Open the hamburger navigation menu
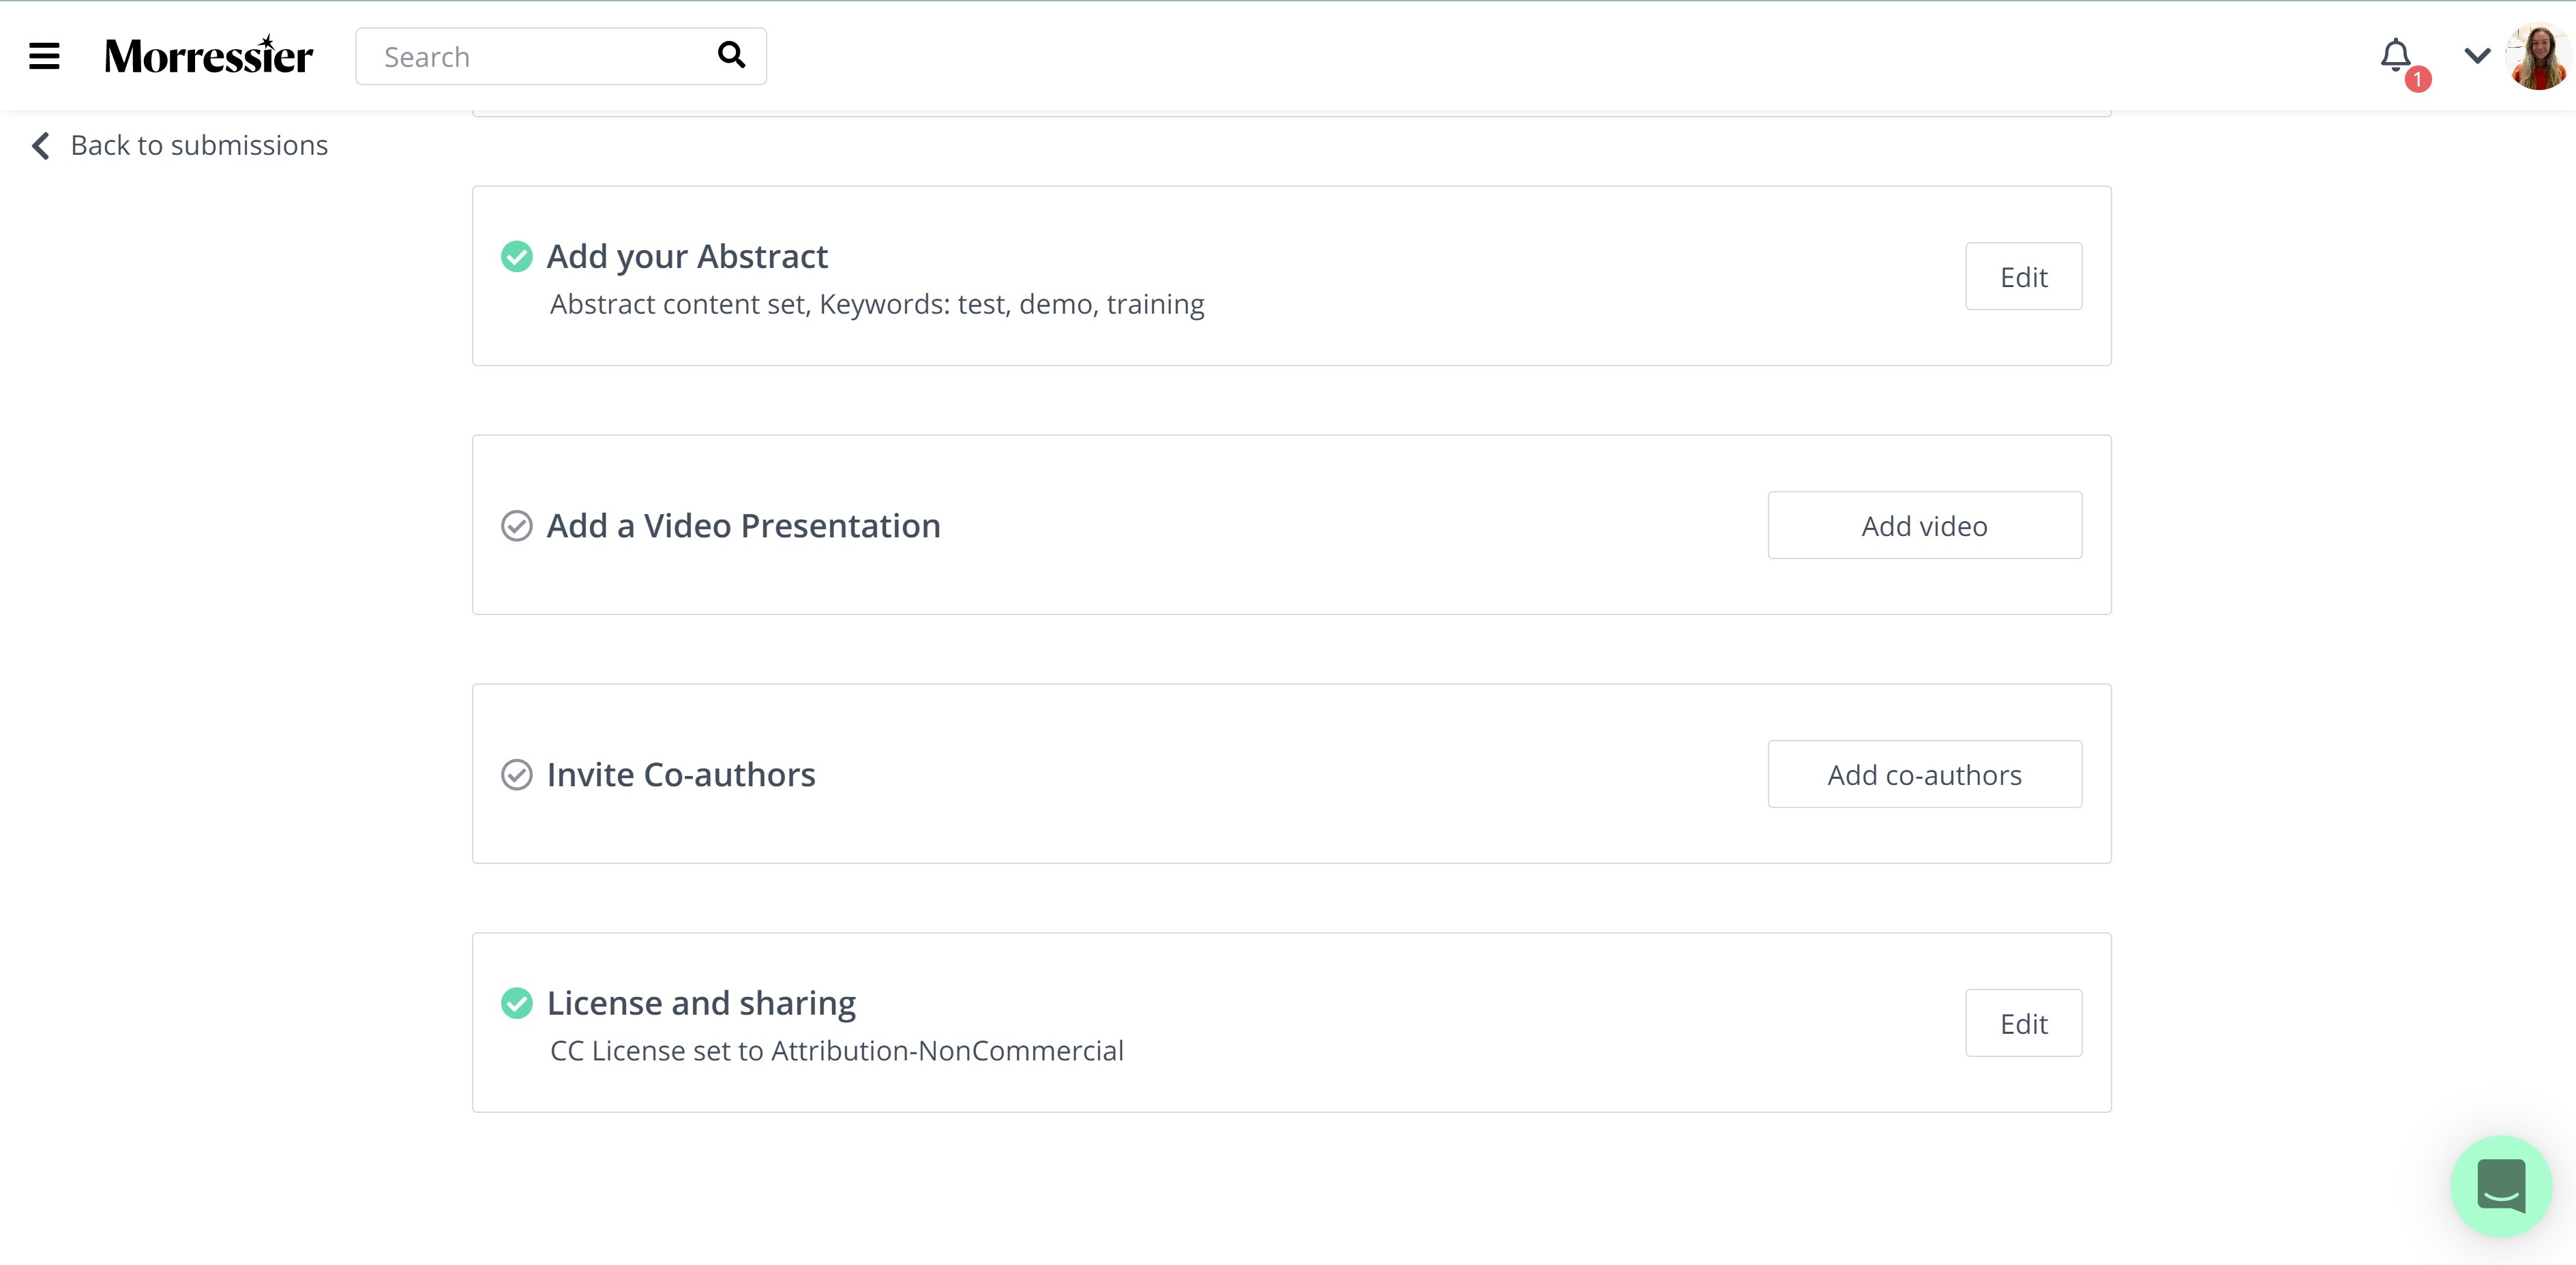This screenshot has height=1265, width=2576. coord(44,56)
